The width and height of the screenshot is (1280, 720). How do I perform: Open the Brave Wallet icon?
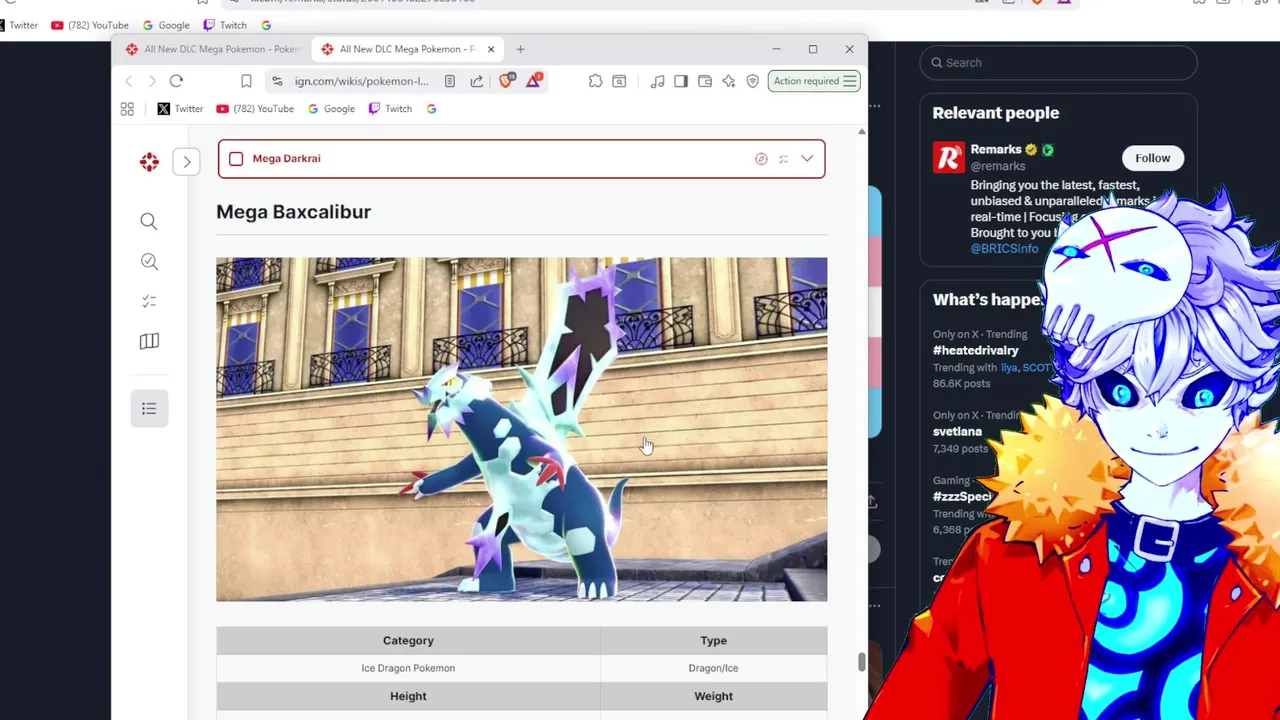point(705,81)
